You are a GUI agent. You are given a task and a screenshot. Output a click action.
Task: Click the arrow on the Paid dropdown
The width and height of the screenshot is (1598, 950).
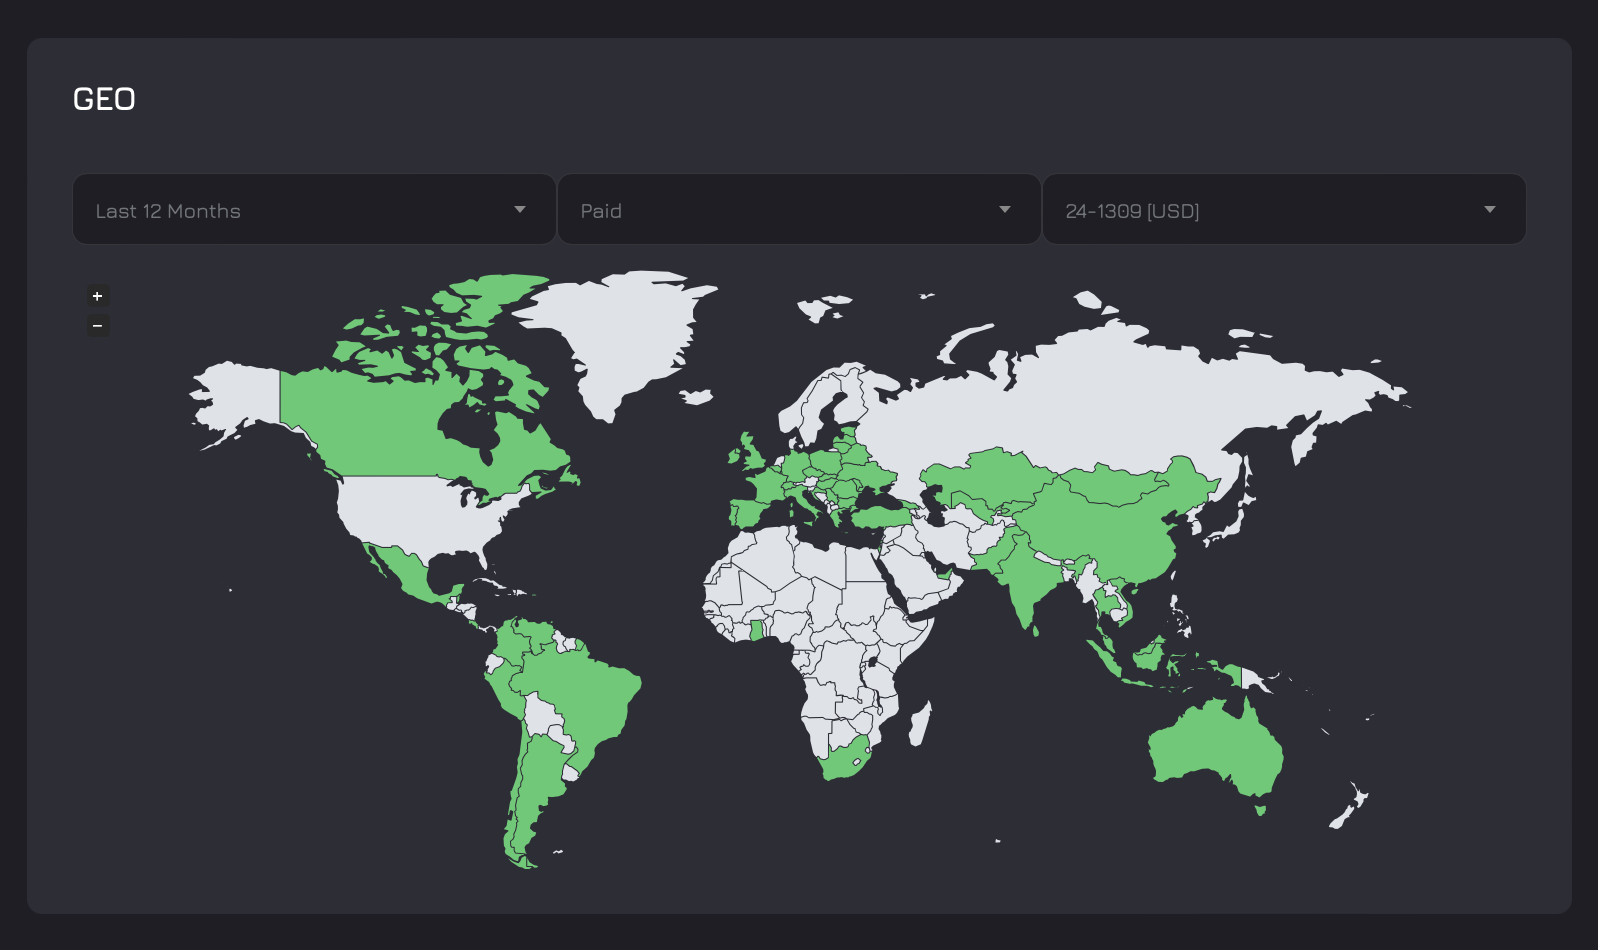tap(1005, 210)
